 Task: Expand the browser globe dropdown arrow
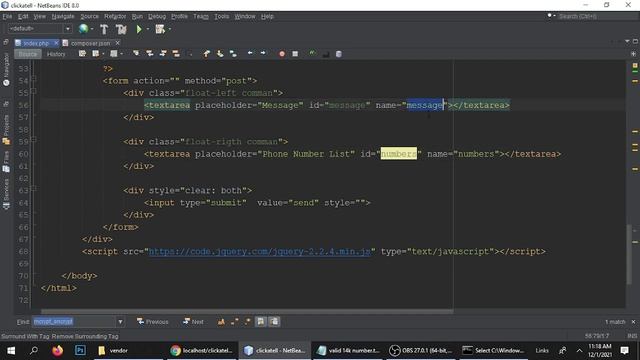point(92,29)
